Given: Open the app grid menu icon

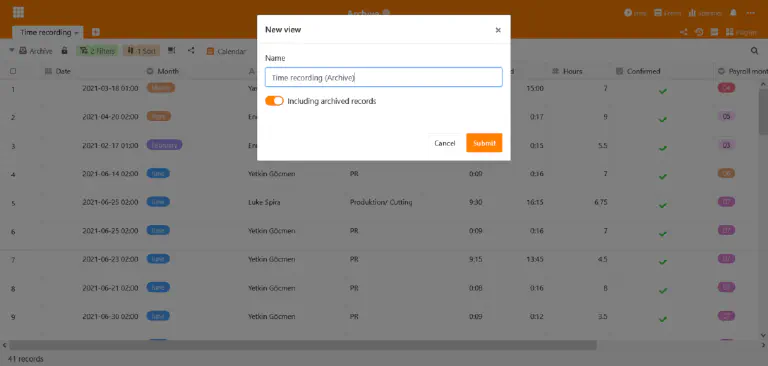Looking at the screenshot, I should 18,13.
